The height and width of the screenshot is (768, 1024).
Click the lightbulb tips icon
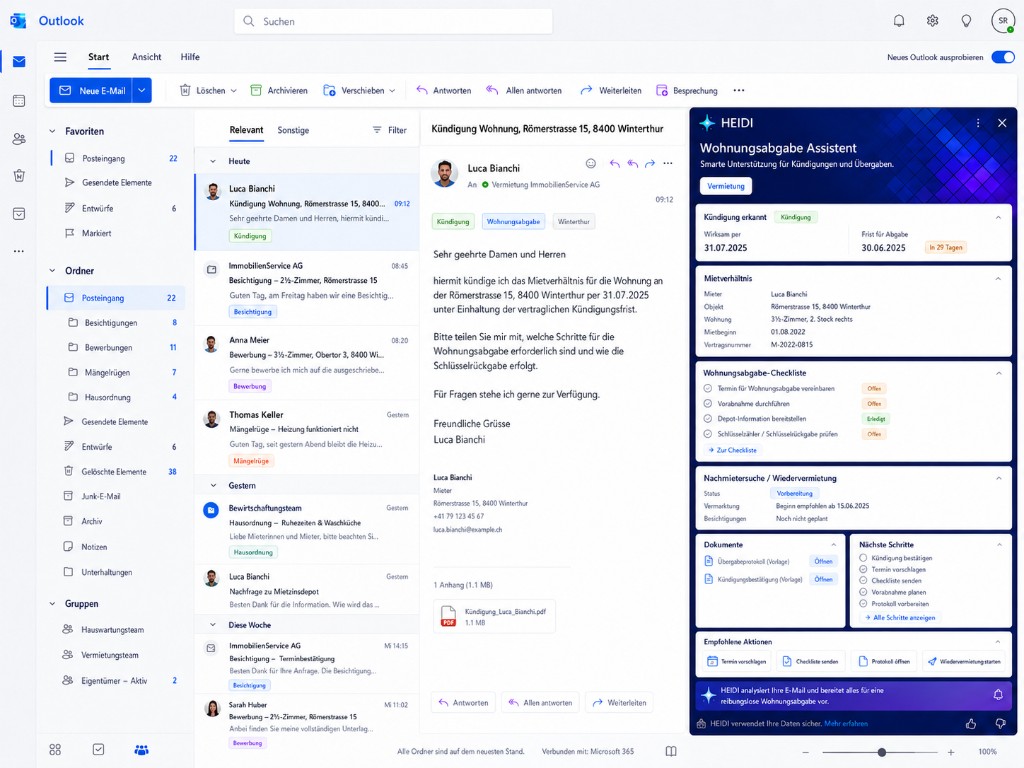[966, 21]
